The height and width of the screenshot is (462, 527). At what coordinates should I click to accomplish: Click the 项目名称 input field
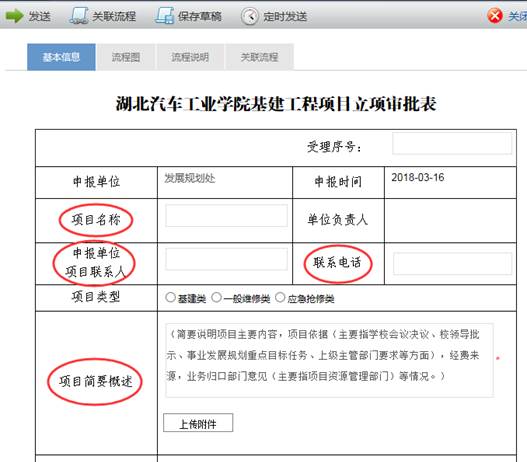pyautogui.click(x=227, y=216)
